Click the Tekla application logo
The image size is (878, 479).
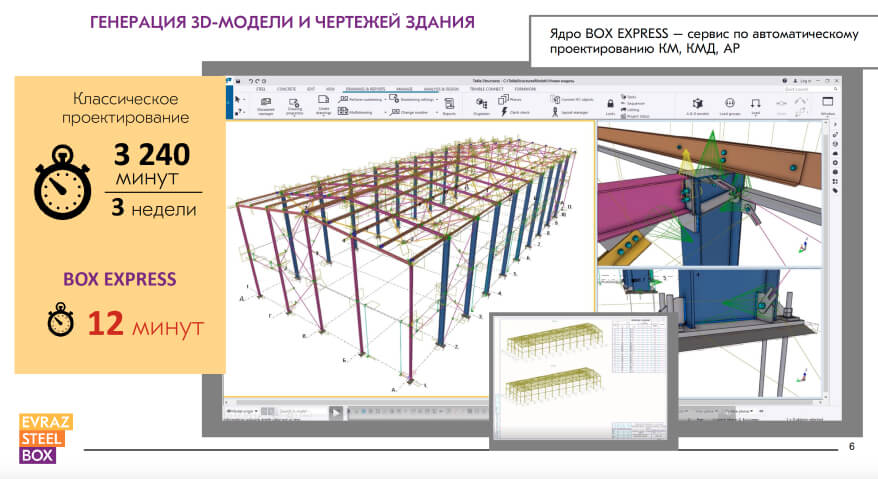coord(228,81)
